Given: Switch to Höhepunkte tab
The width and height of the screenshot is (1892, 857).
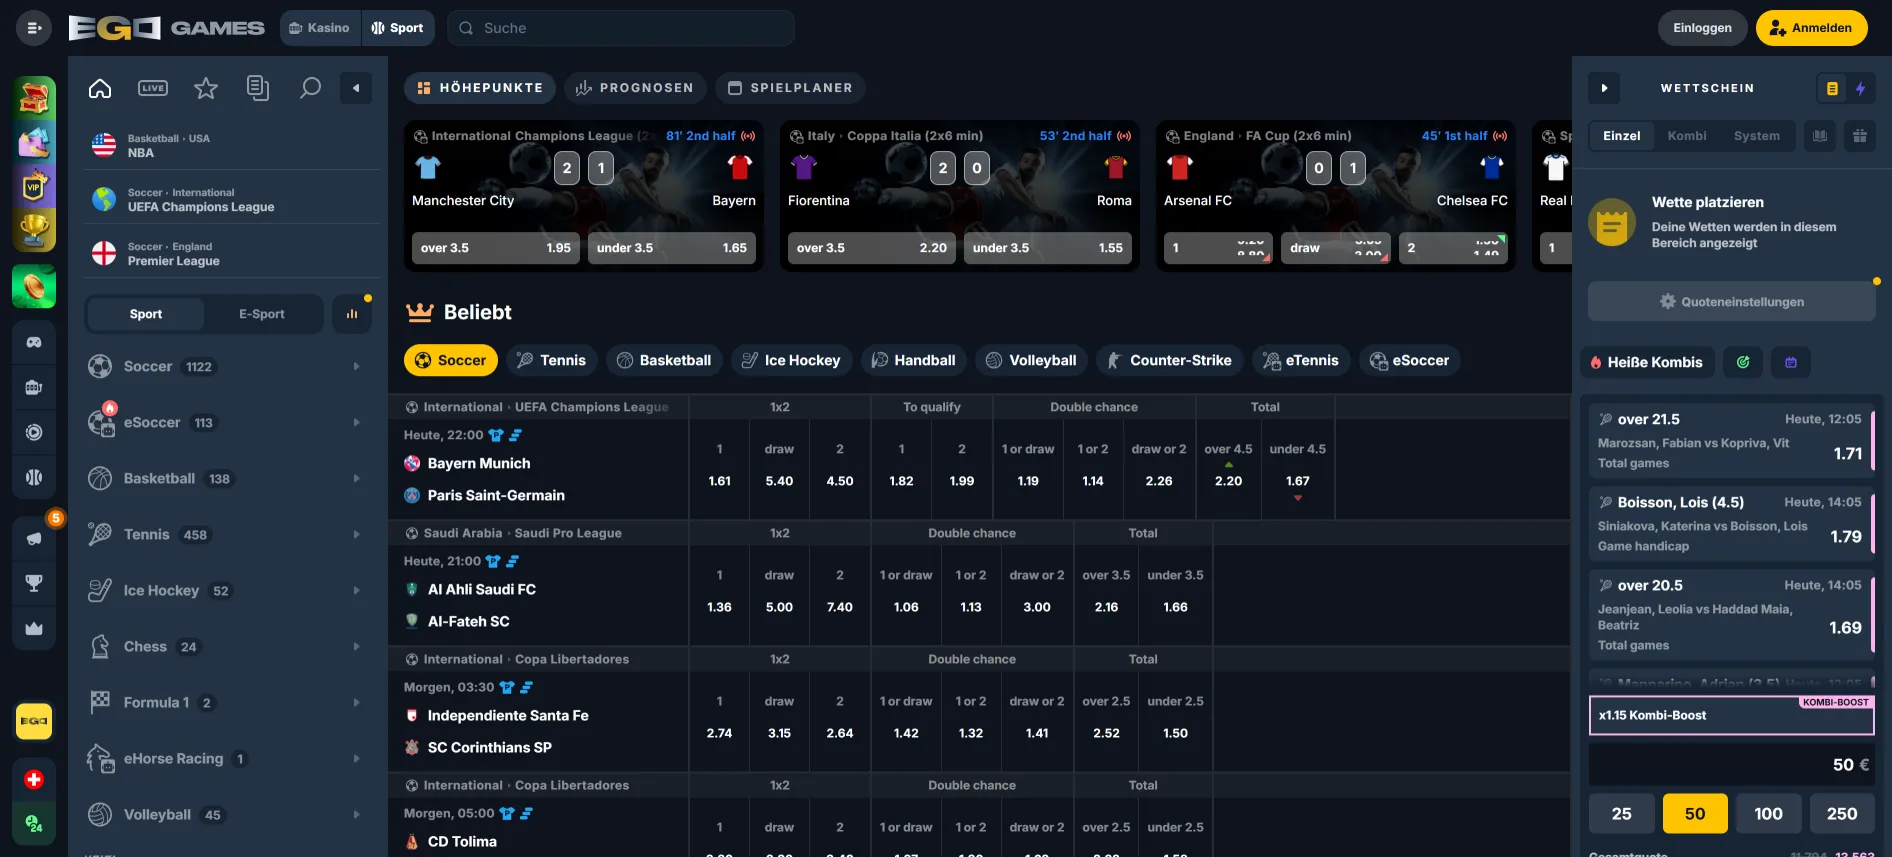Looking at the screenshot, I should 480,88.
